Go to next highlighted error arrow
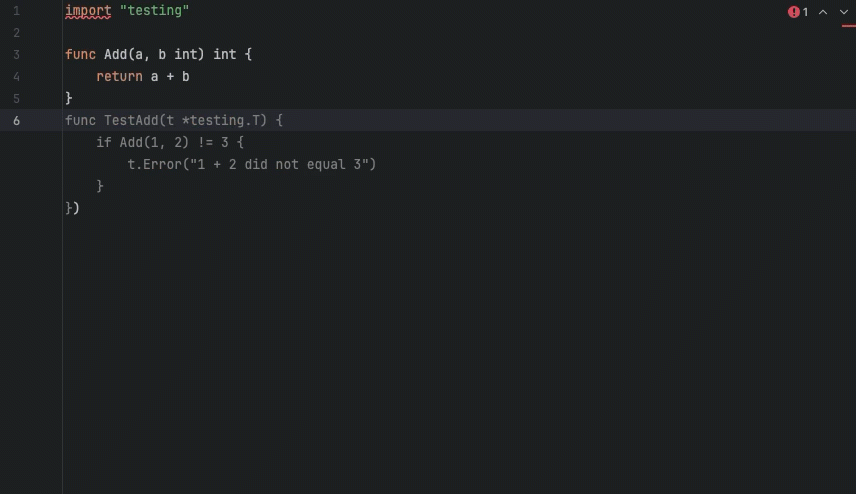Image resolution: width=856 pixels, height=494 pixels. (x=843, y=12)
